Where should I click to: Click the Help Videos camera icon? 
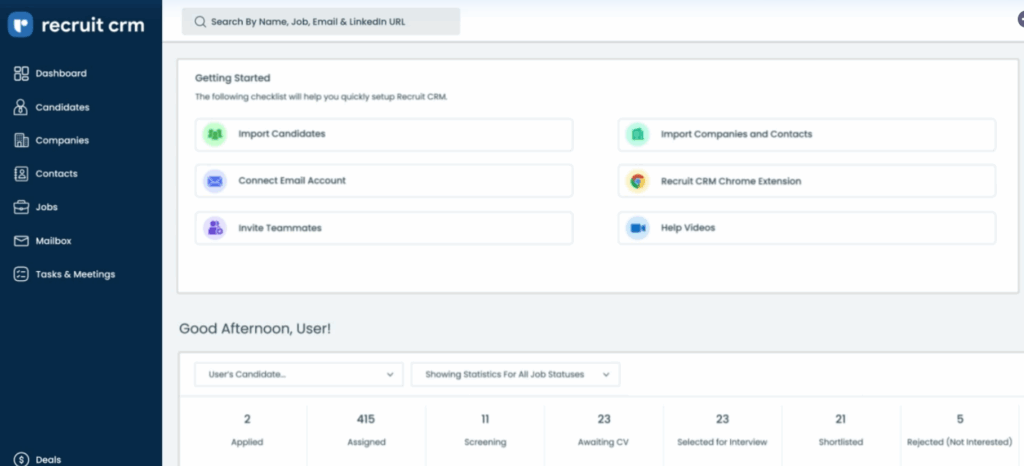(637, 228)
